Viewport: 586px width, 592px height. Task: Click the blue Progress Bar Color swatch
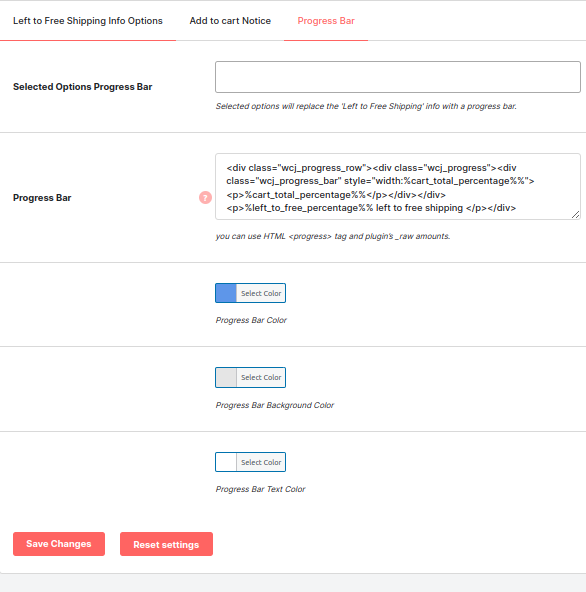[x=226, y=293]
